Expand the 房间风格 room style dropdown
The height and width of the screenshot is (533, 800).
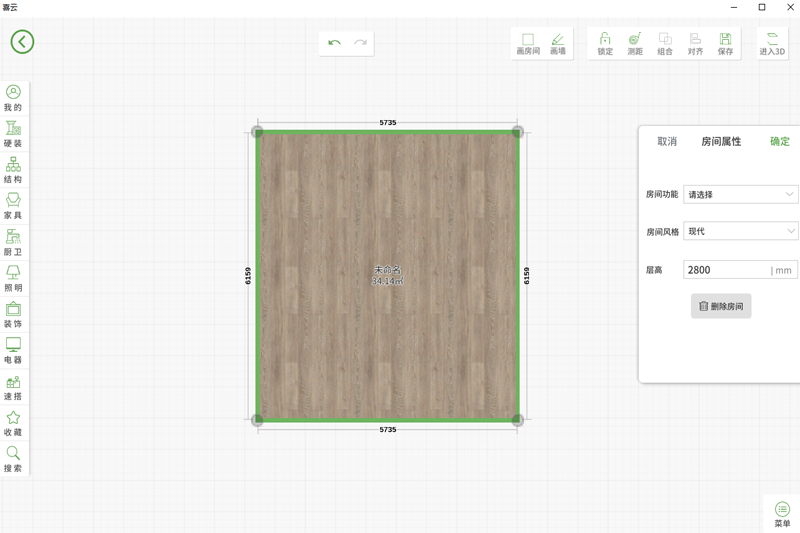[x=740, y=231]
